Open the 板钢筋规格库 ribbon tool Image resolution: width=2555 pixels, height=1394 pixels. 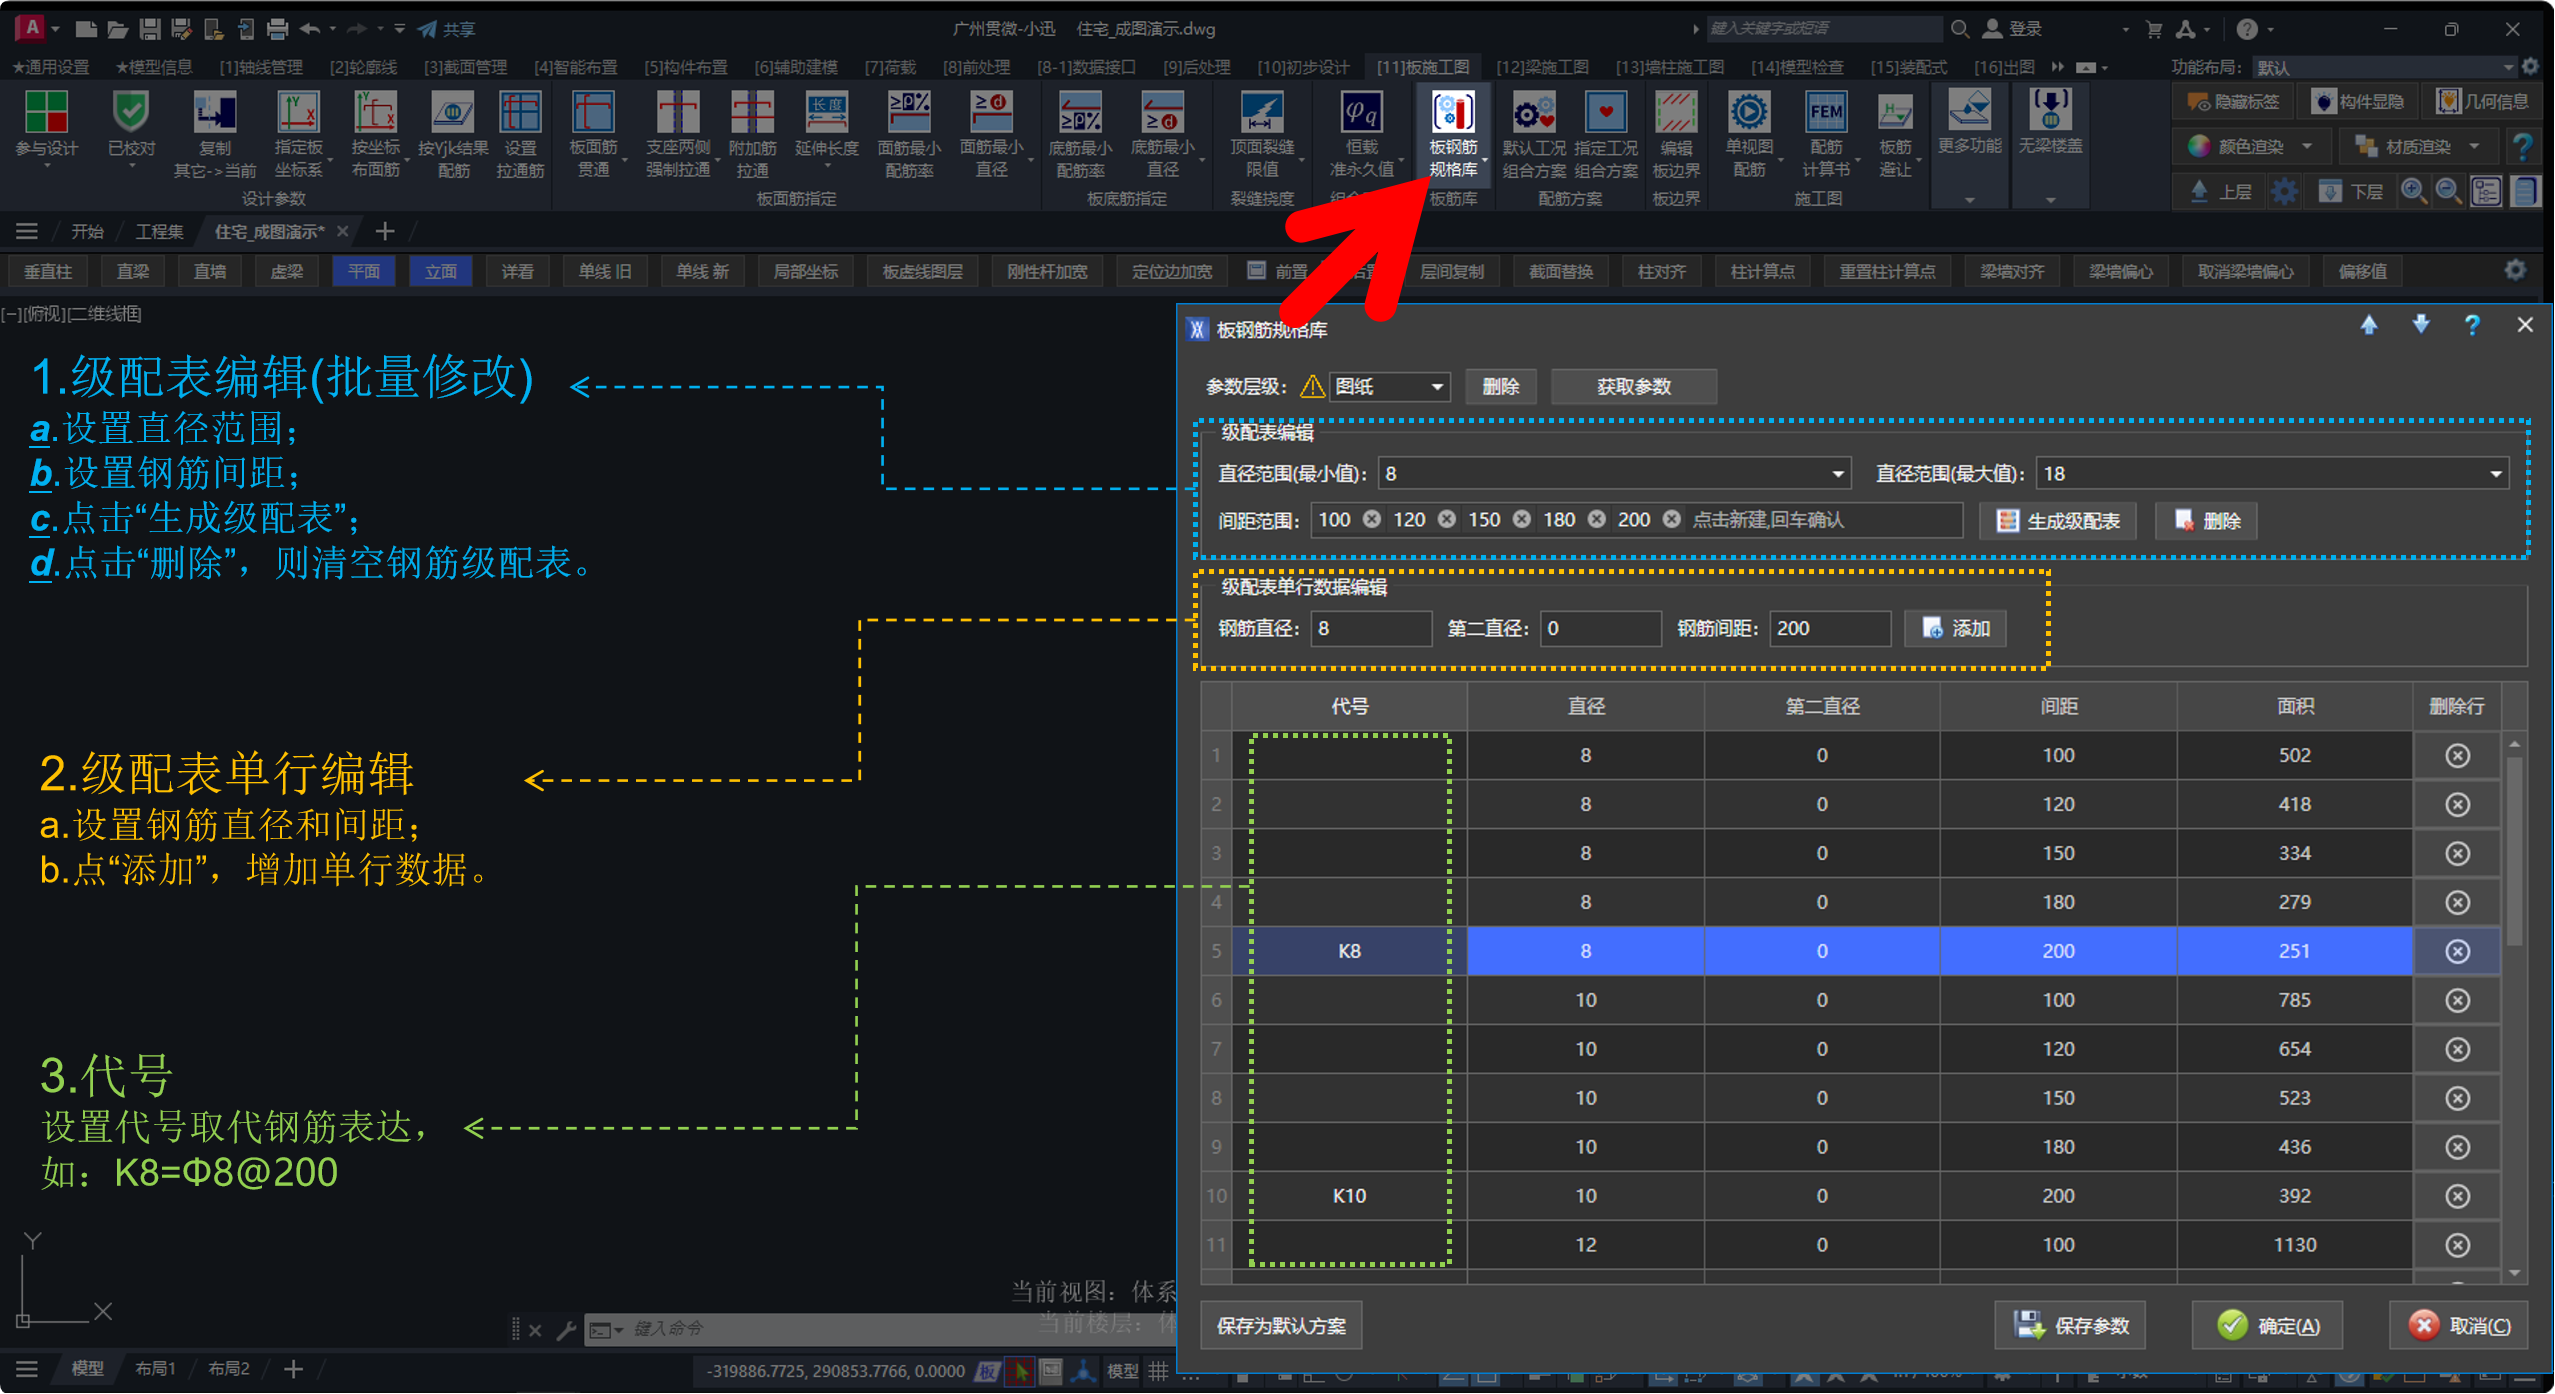[x=1453, y=134]
